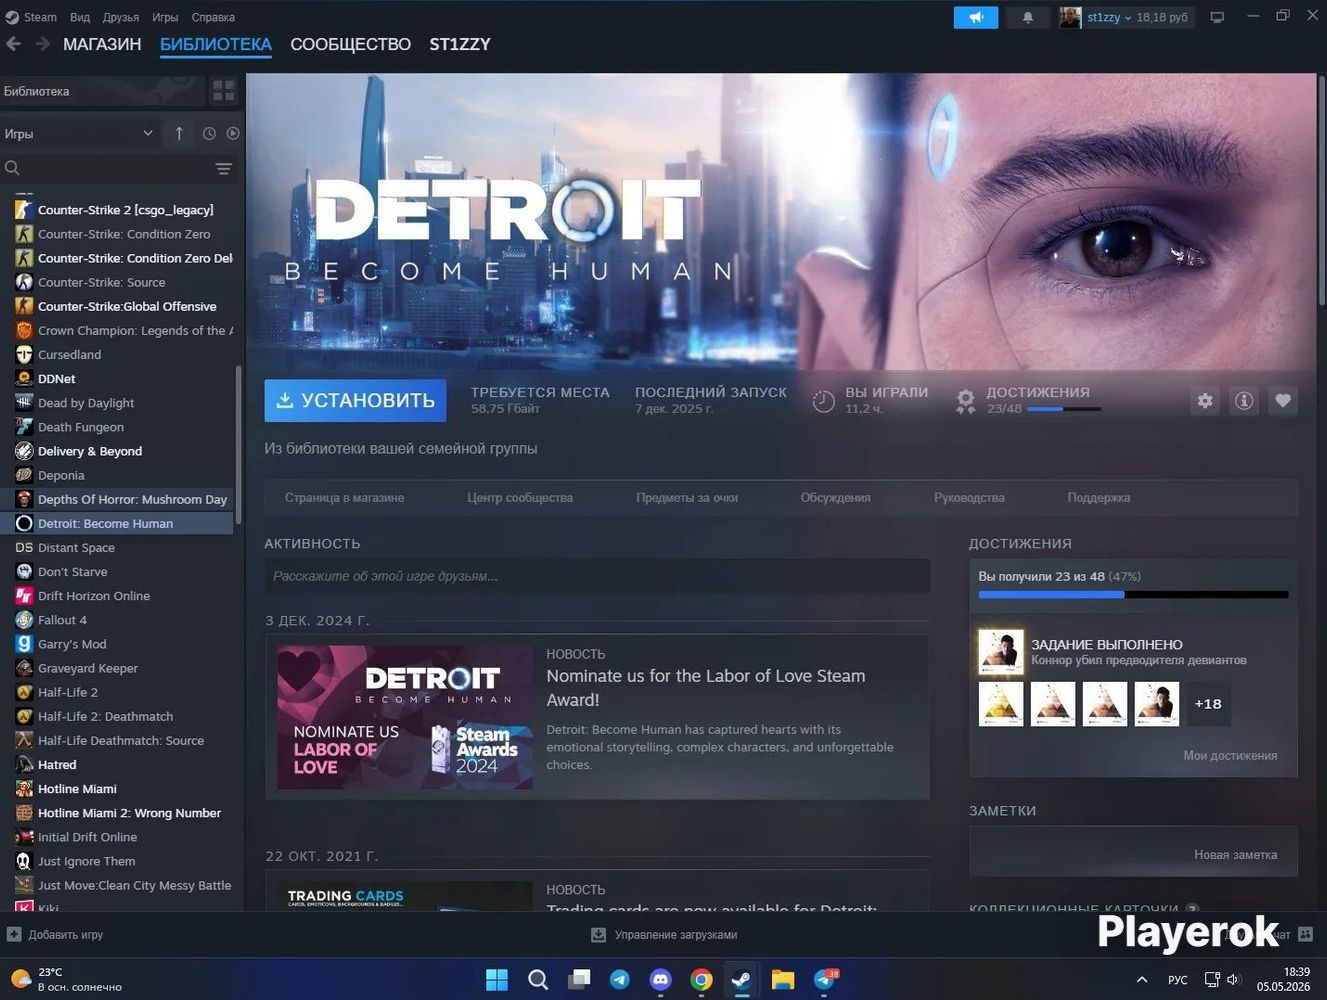Open the Игры menu in the menu bar
Image resolution: width=1327 pixels, height=1000 pixels.
click(x=165, y=17)
